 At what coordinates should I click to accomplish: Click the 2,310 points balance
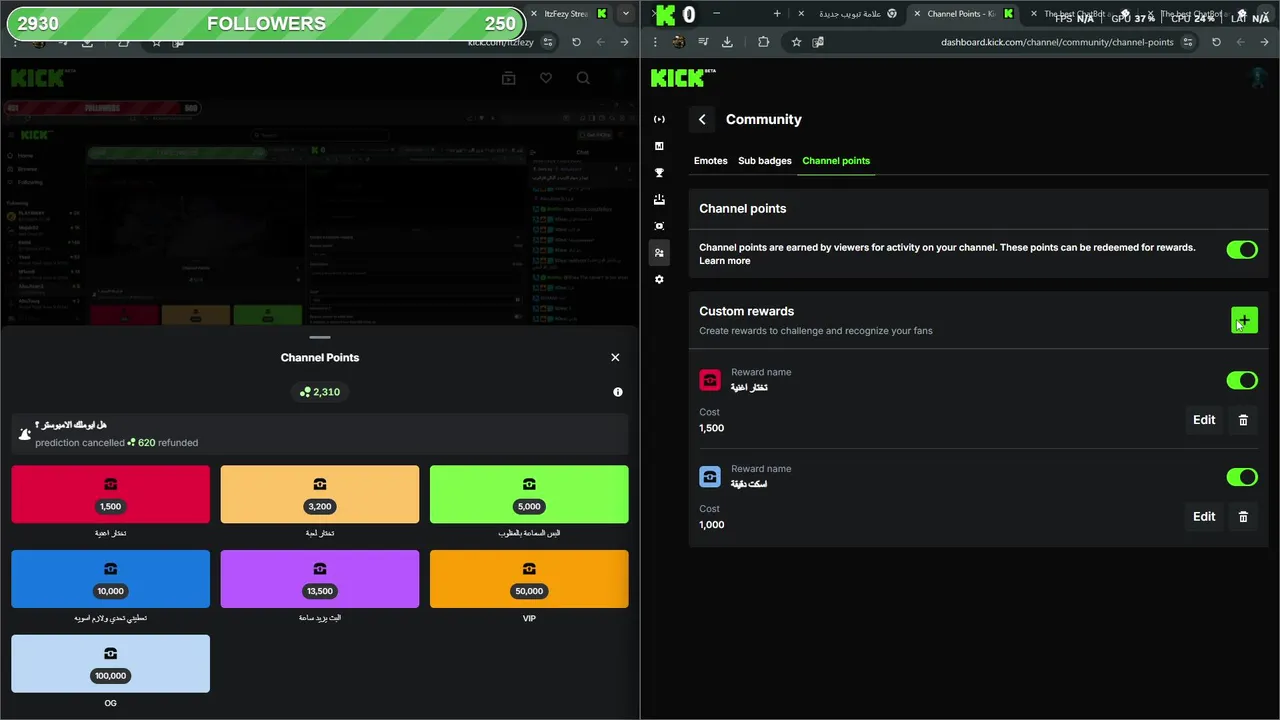tap(320, 392)
